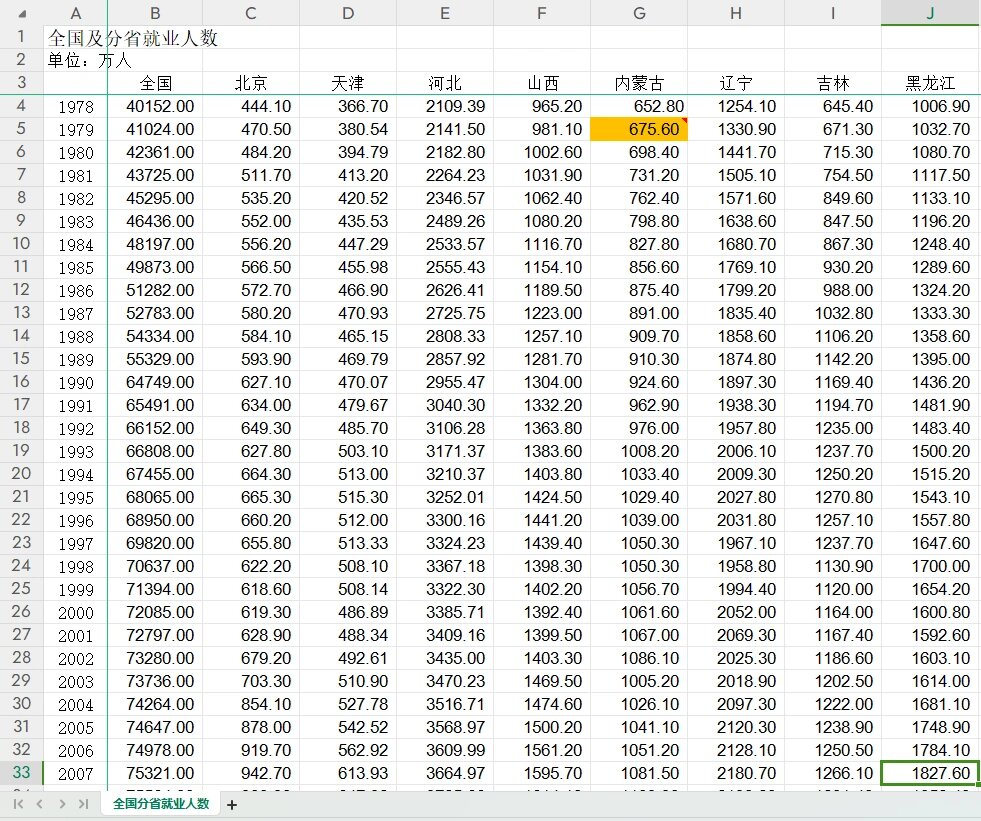The image size is (981, 821).
Task: Go to next sheet arrow
Action: click(x=62, y=803)
